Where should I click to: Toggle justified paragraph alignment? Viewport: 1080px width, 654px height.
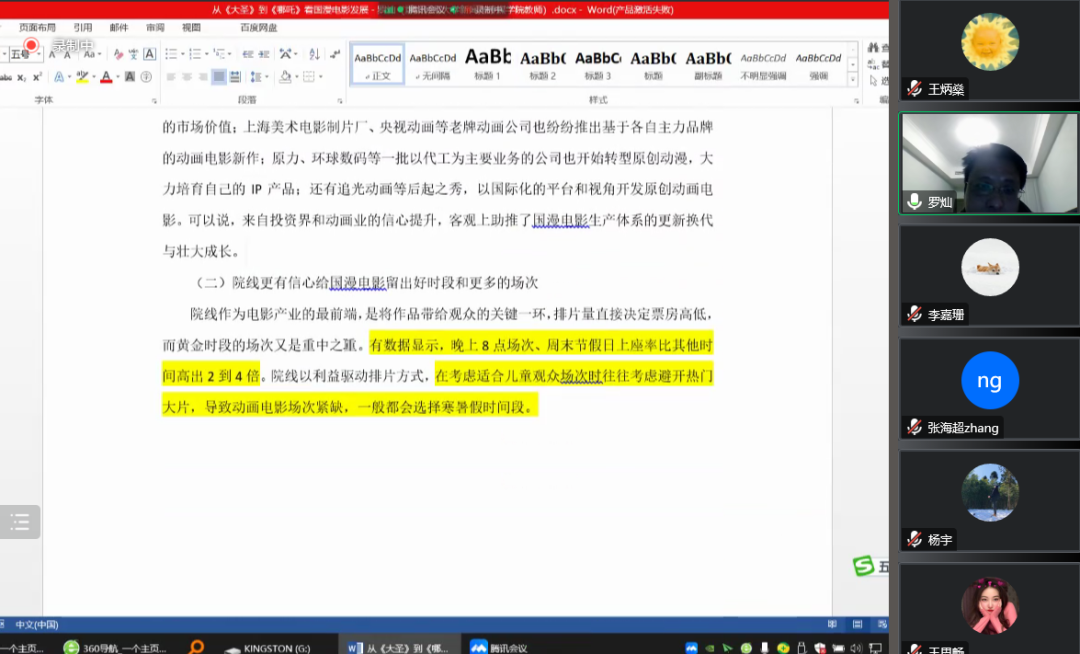(x=218, y=77)
